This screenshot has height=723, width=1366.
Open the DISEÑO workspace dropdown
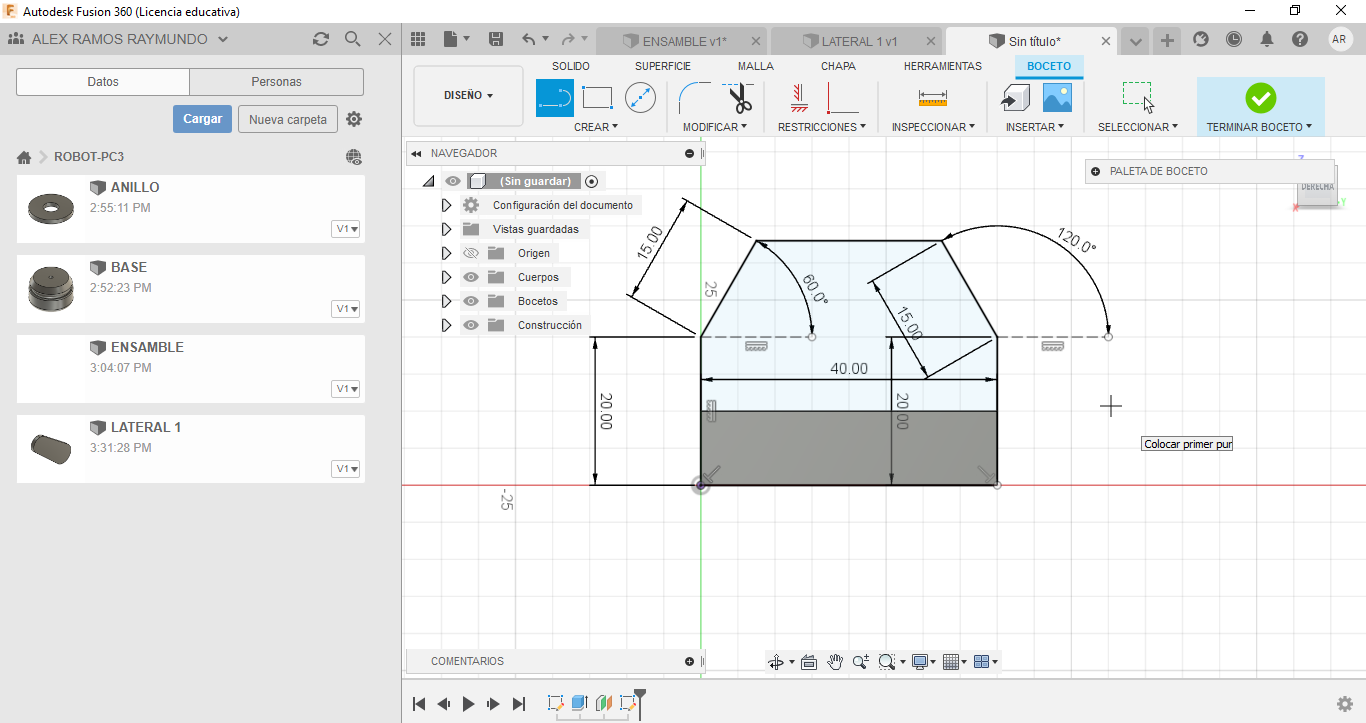468,96
